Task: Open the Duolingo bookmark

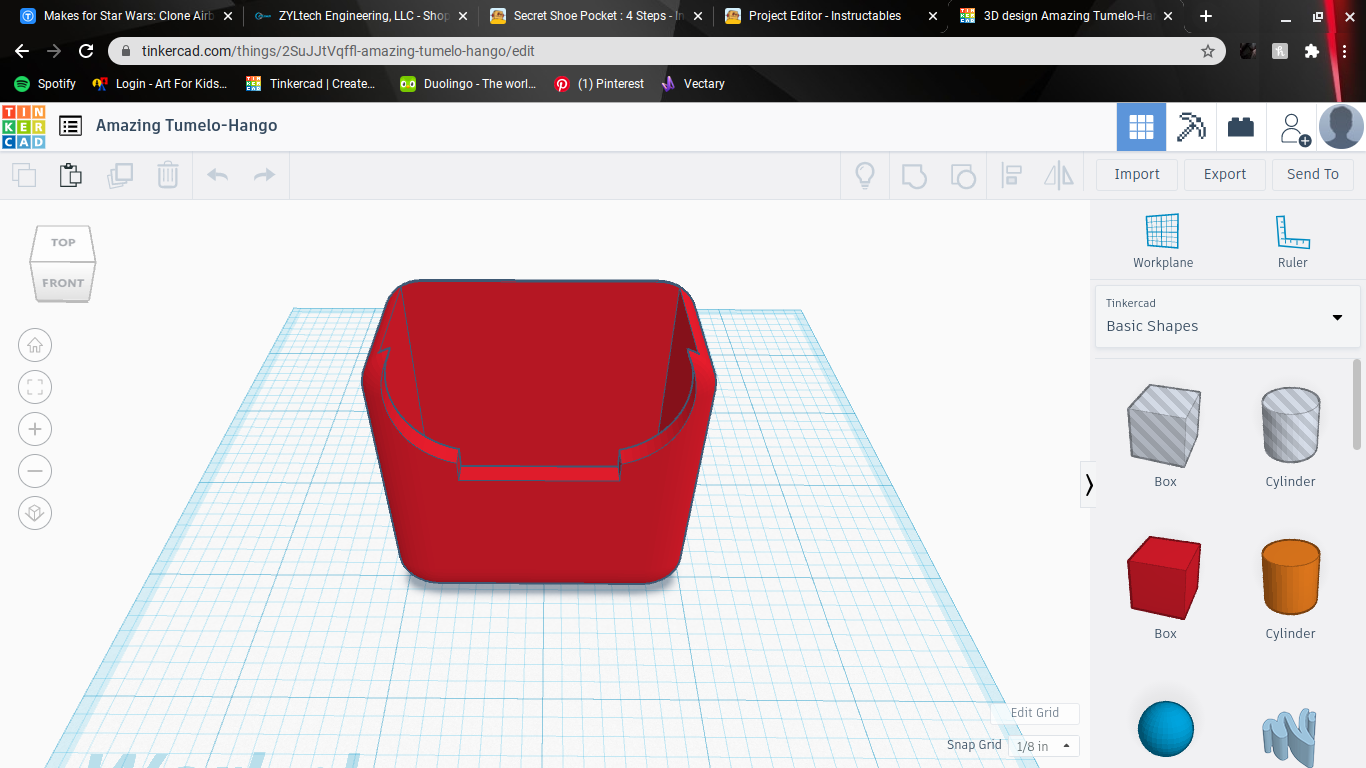Action: coord(468,84)
